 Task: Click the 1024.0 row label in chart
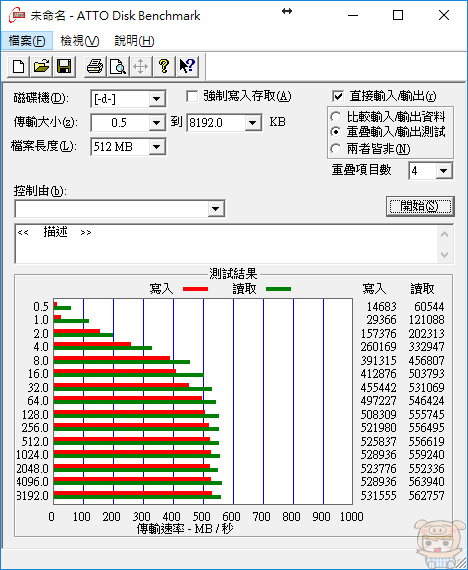(32, 455)
